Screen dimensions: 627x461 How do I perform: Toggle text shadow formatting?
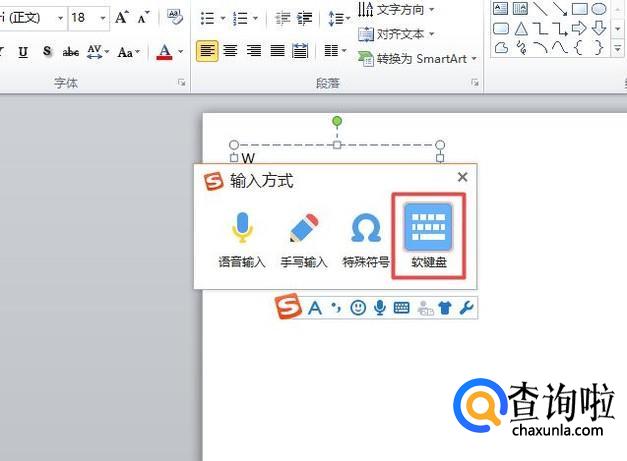click(47, 52)
